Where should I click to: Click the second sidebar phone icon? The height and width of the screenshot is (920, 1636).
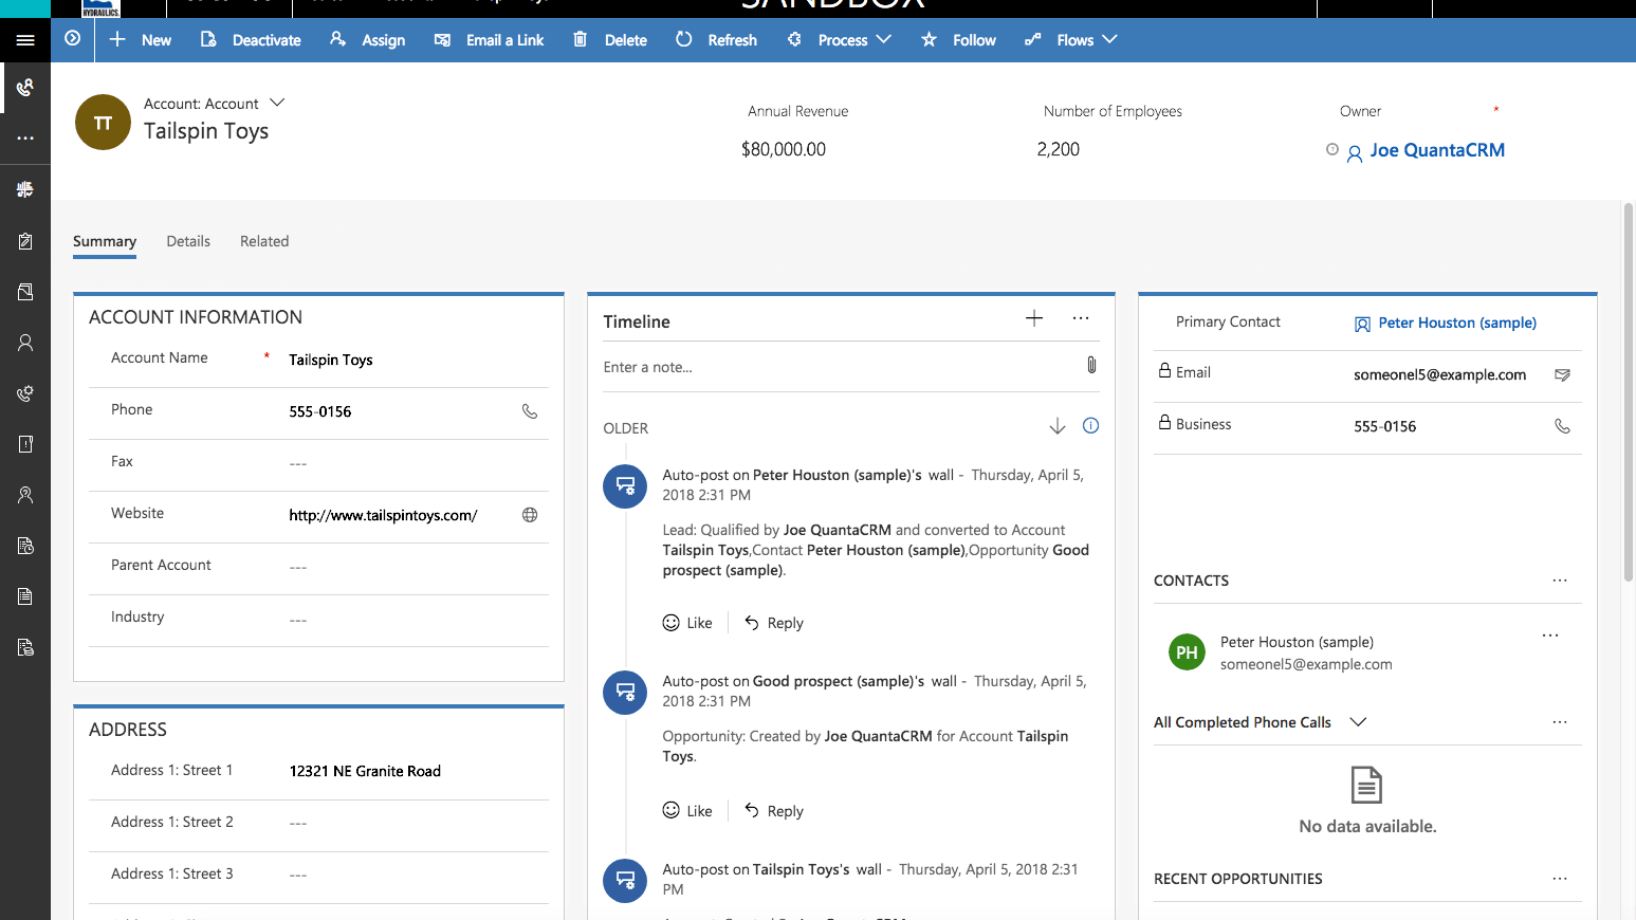pos(25,393)
